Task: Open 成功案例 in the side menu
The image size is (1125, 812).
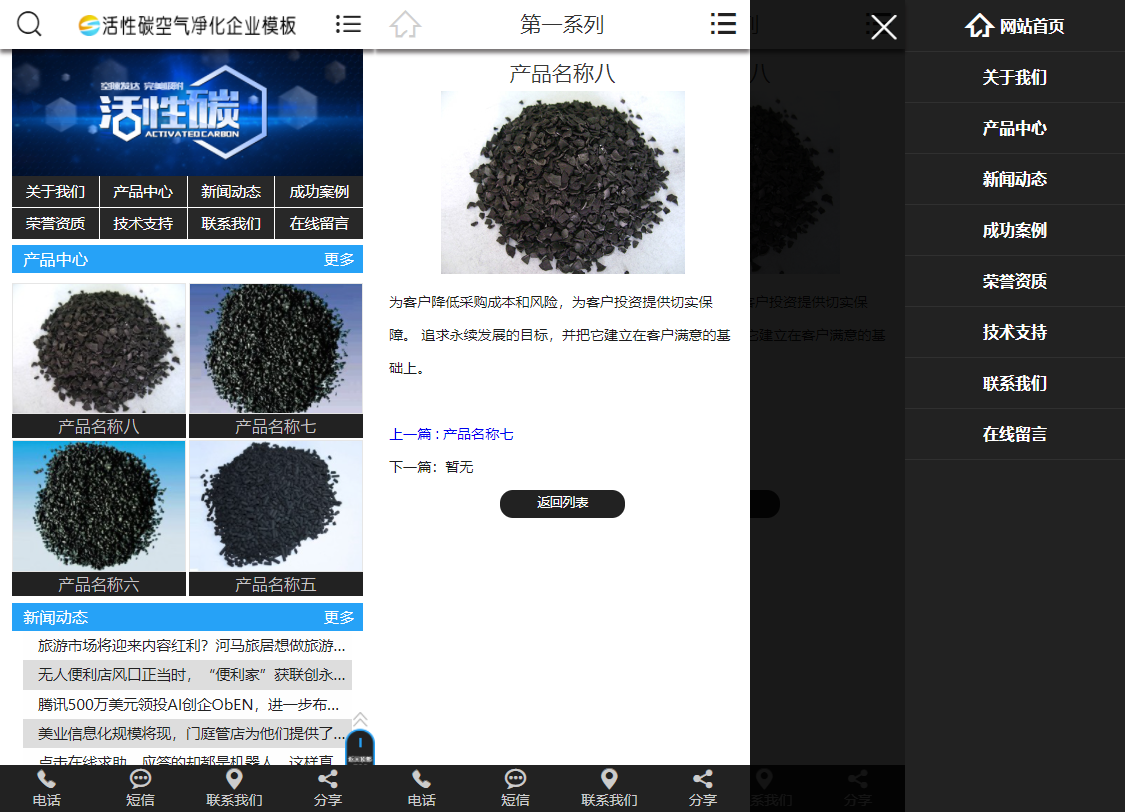Action: point(1015,230)
